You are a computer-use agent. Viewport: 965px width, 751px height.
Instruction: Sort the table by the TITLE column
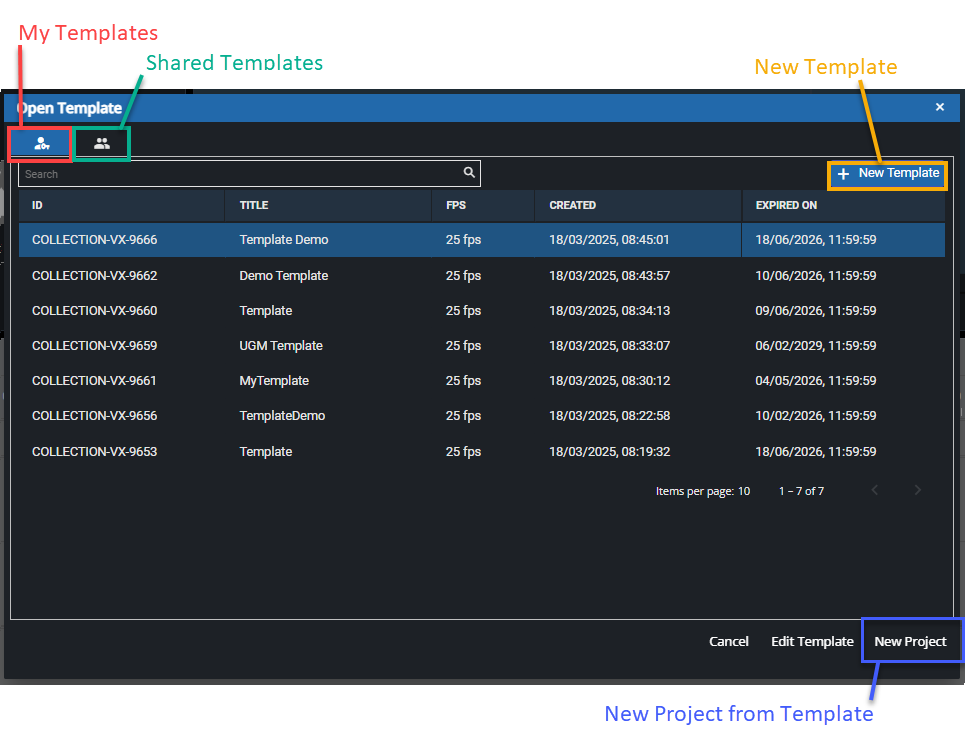[253, 205]
